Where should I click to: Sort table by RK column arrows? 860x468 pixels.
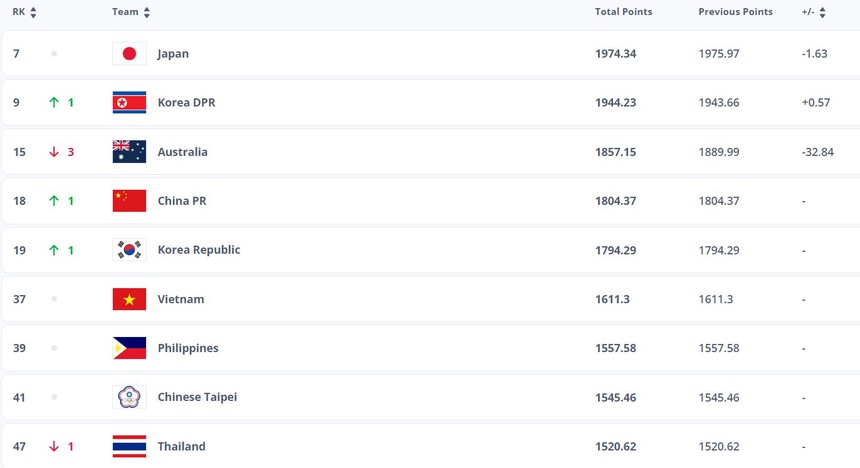(x=34, y=13)
